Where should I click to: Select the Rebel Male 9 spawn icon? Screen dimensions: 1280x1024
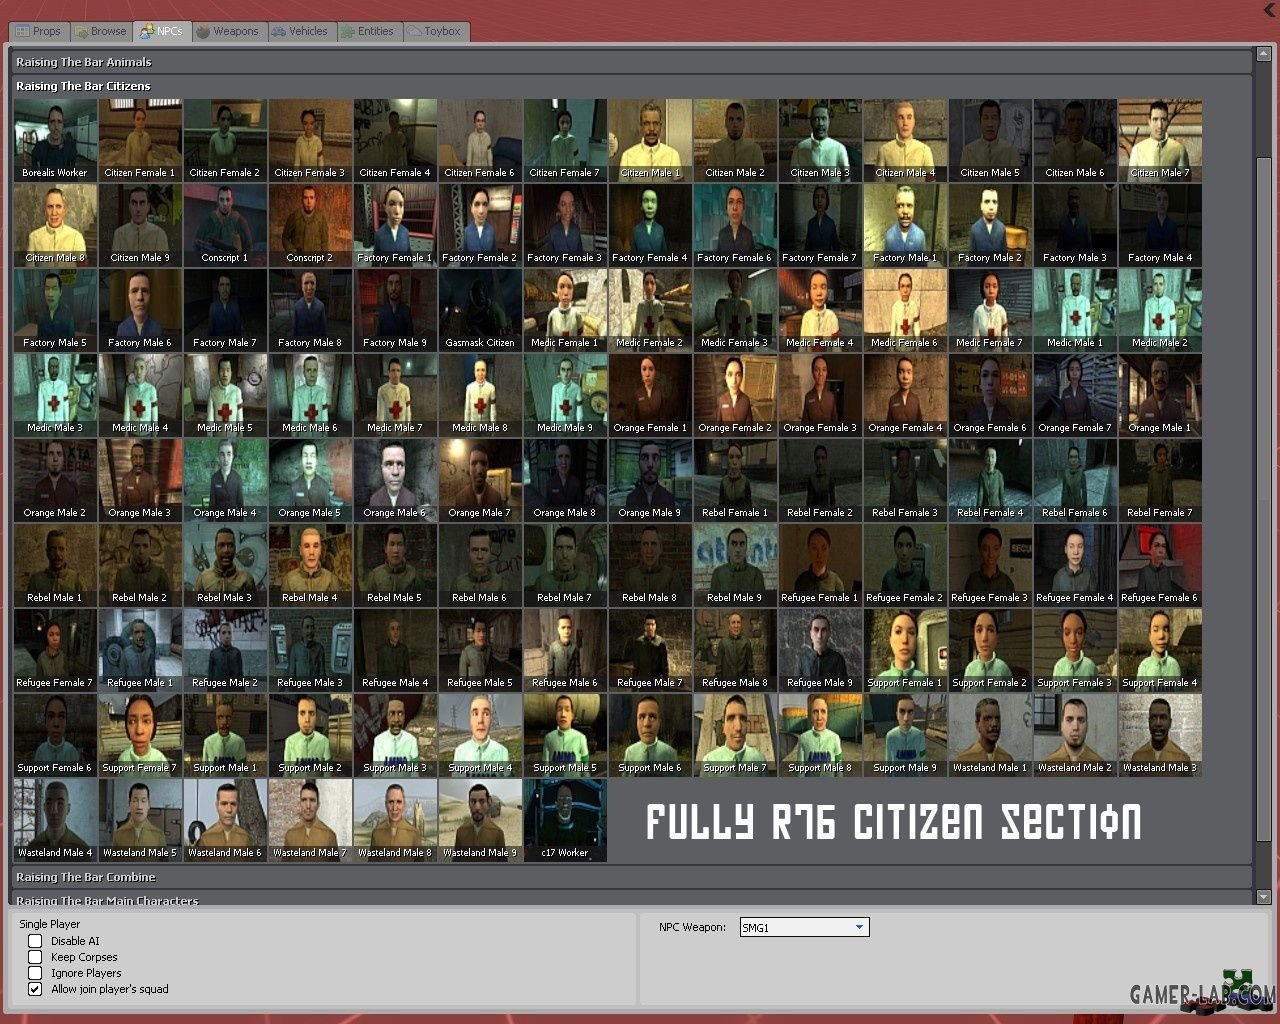(735, 565)
